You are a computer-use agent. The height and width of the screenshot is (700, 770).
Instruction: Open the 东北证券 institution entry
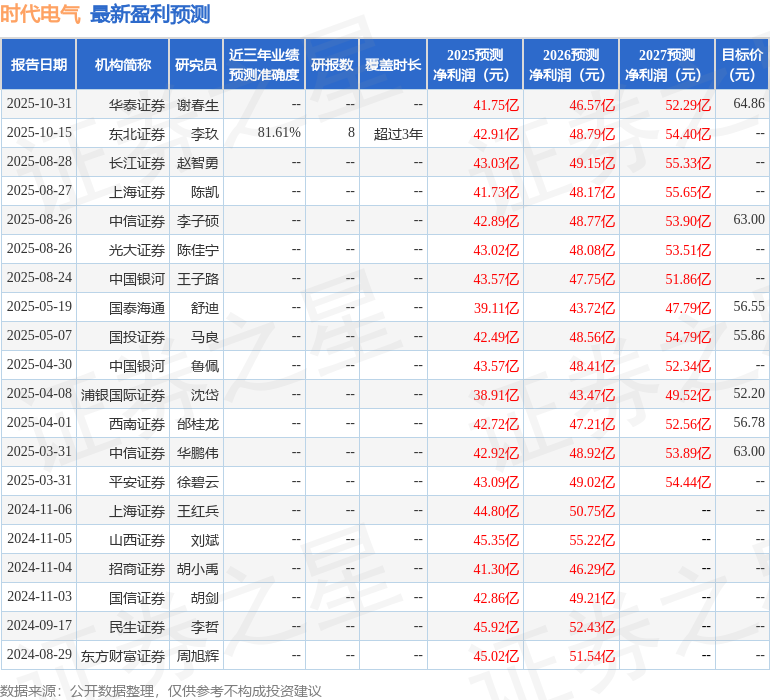(137, 133)
